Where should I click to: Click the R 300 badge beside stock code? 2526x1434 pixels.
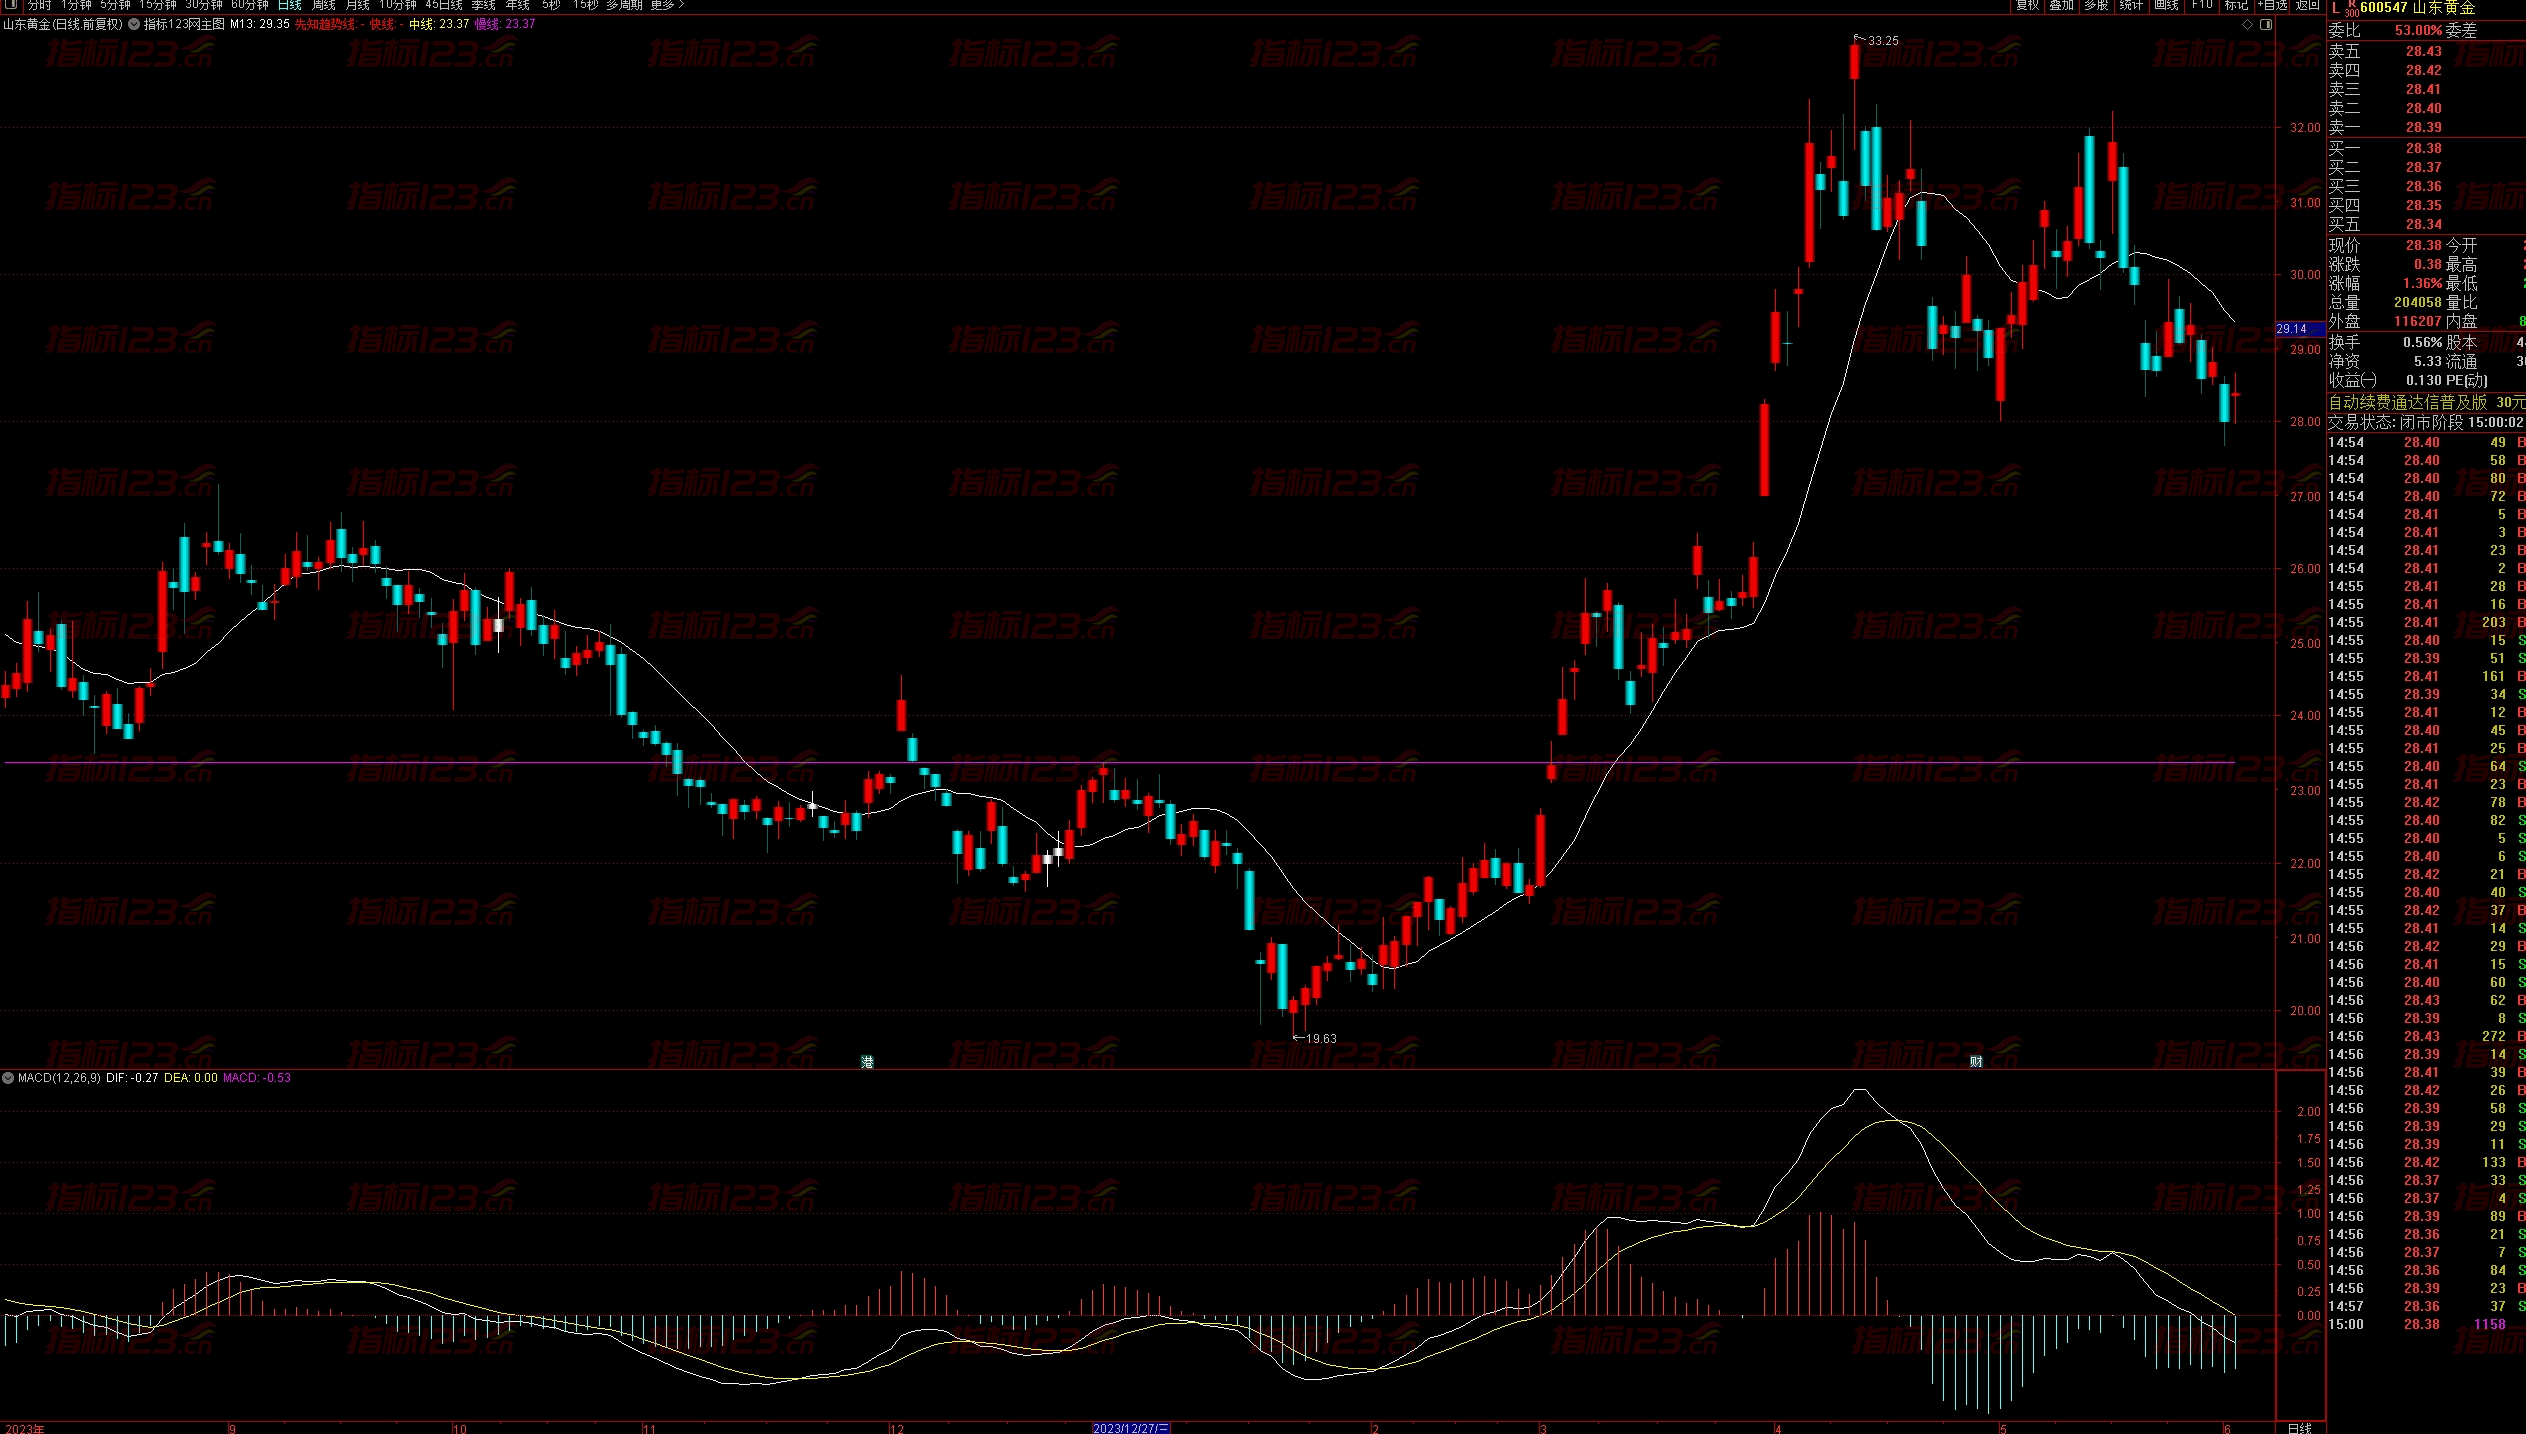(2351, 9)
